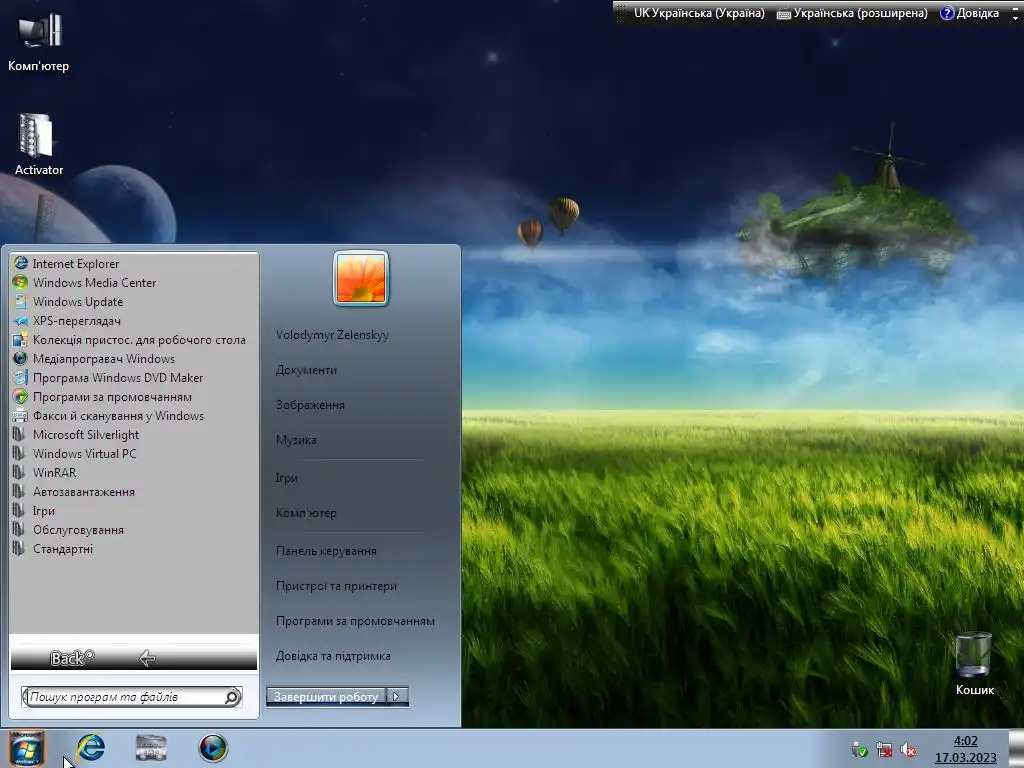Click the Медіапрогравач Windows icon
Viewport: 1024px width, 768px height.
click(21, 359)
